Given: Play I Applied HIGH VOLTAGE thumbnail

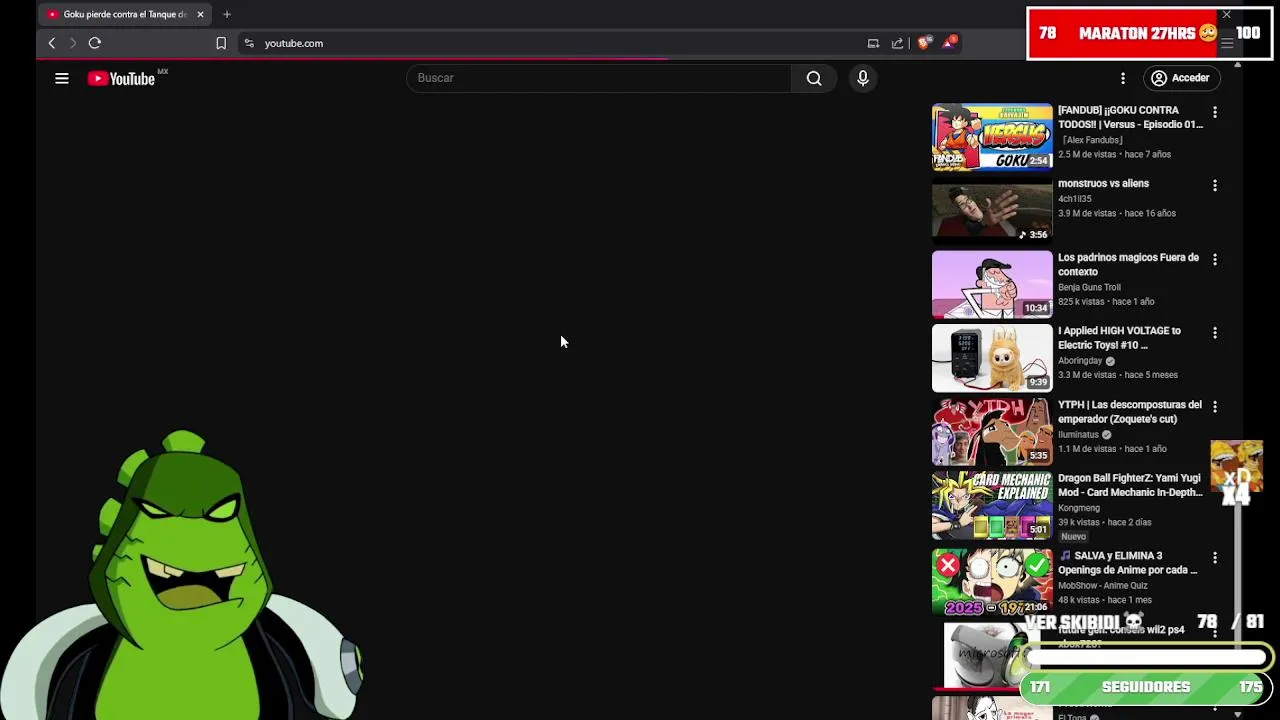Looking at the screenshot, I should [x=992, y=358].
